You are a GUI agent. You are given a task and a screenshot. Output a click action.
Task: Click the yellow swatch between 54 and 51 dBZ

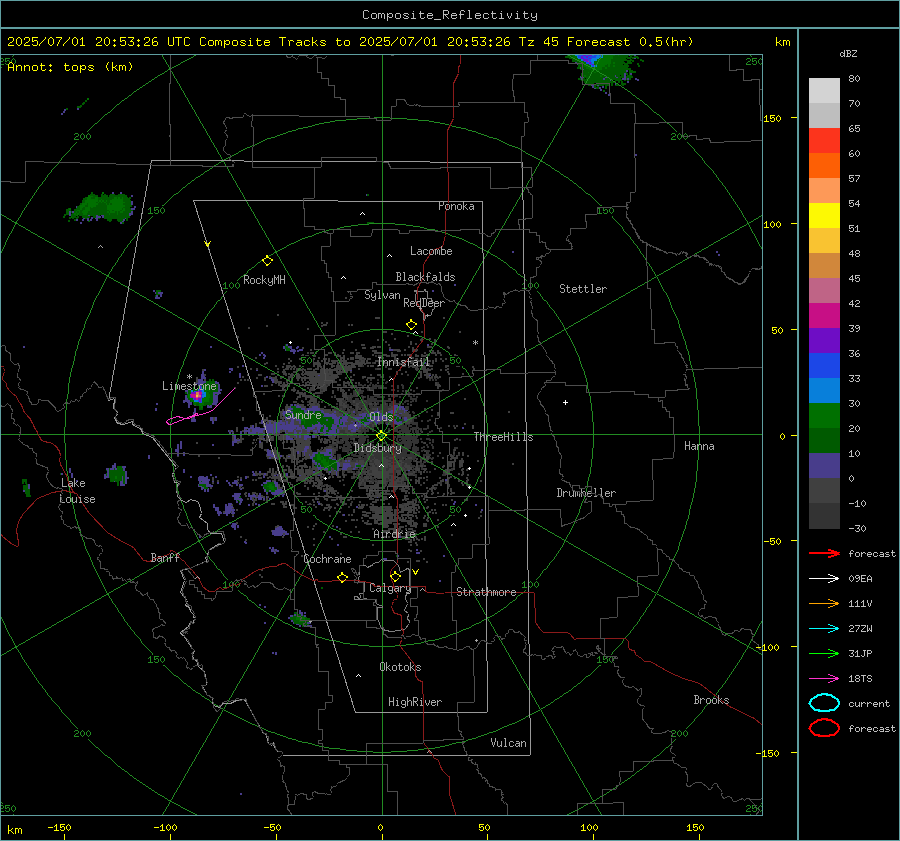824,216
